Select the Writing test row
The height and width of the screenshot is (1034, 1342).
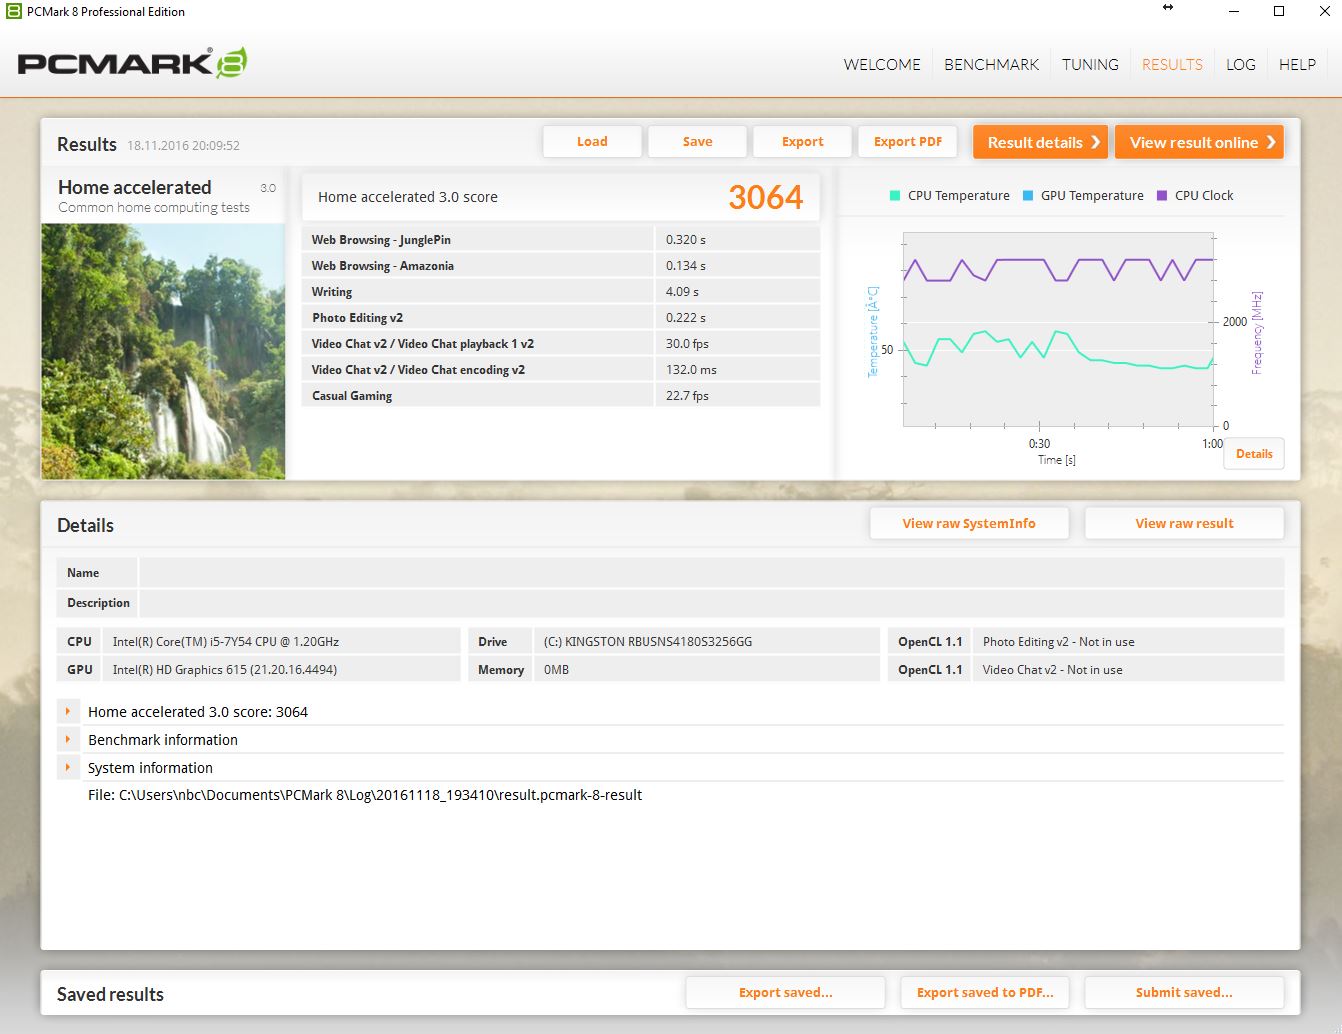coord(561,292)
